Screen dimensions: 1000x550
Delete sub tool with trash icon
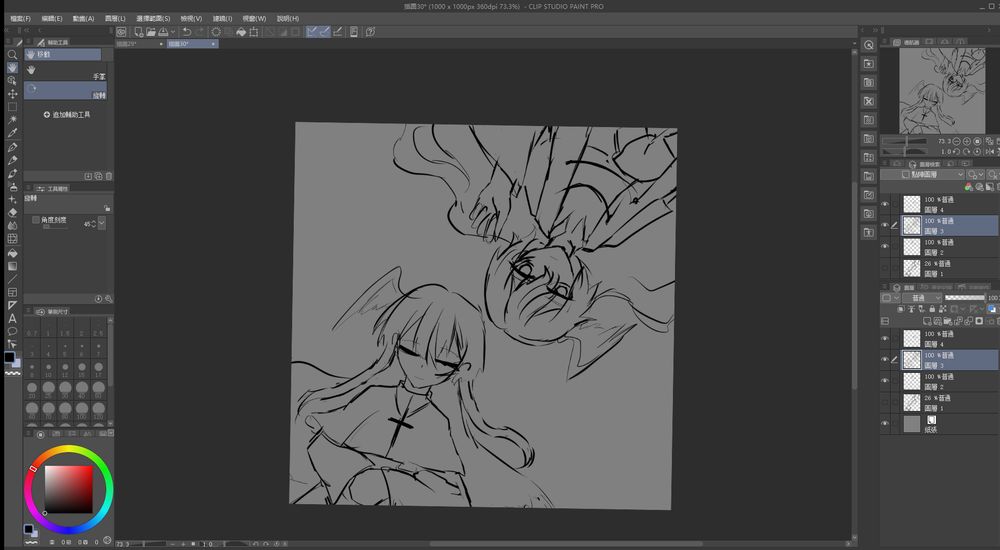coord(108,176)
